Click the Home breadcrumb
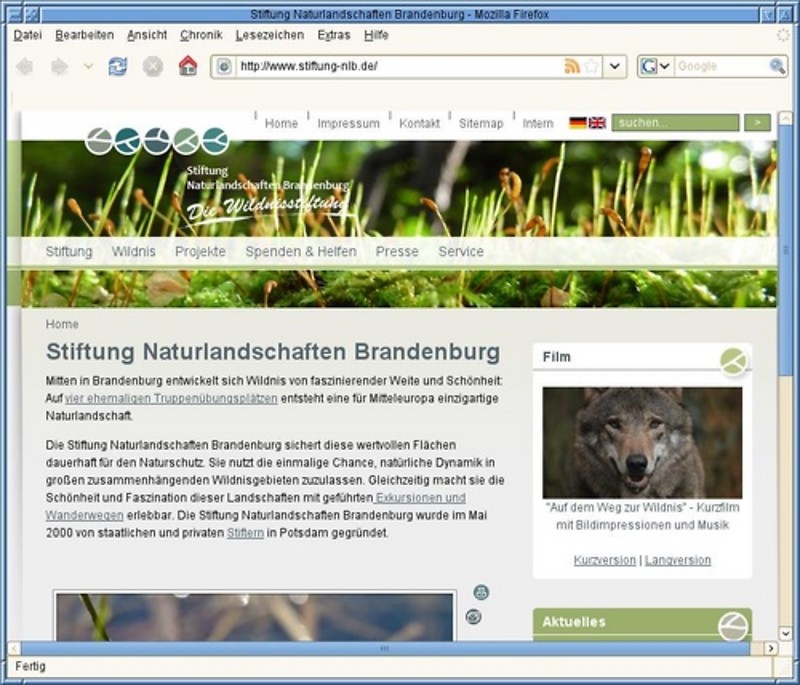Viewport: 800px width, 685px height. [62, 324]
